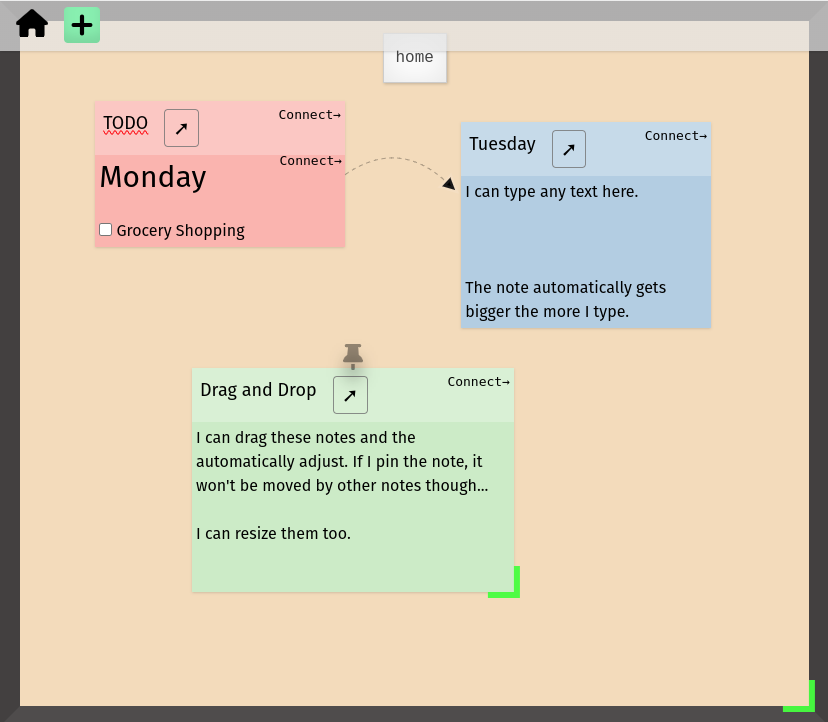The width and height of the screenshot is (828, 722).
Task: Toggle the Grocery Shopping checkbox
Action: tap(105, 229)
